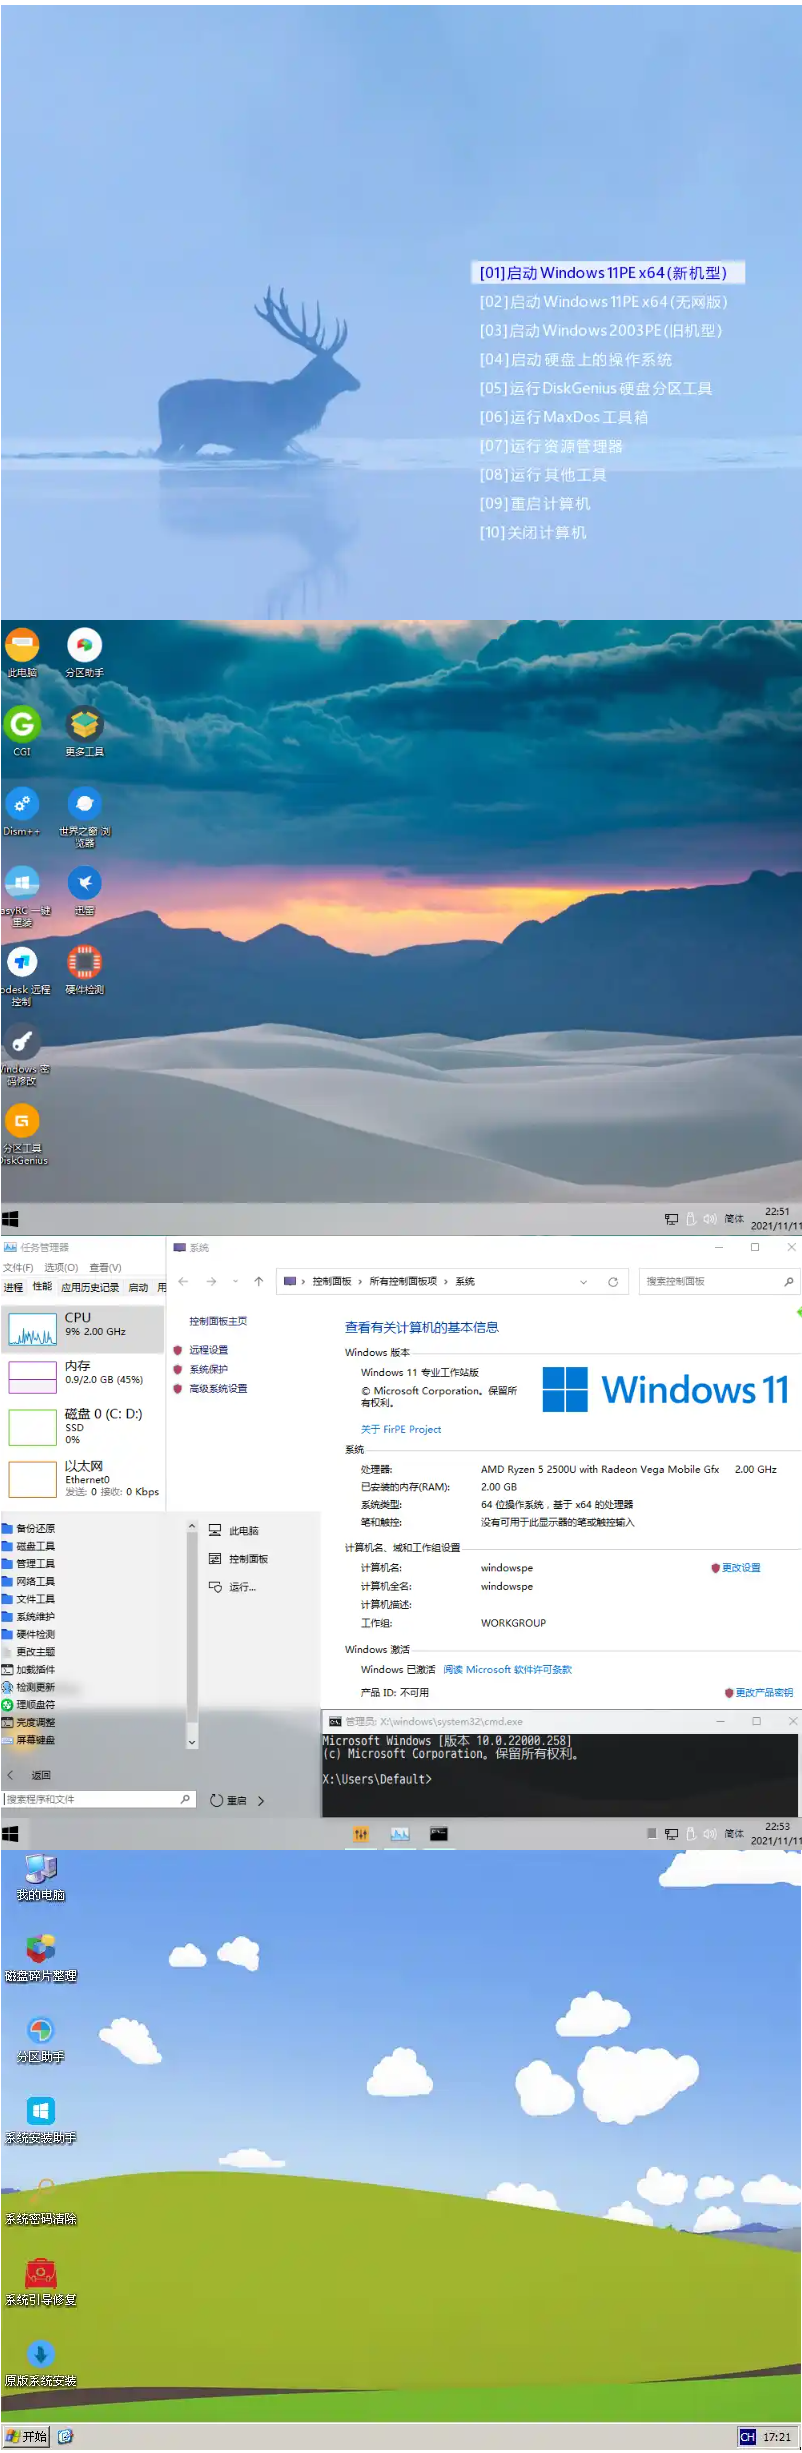Switch to 应用历史记录 tab in Task Manager

click(90, 1287)
